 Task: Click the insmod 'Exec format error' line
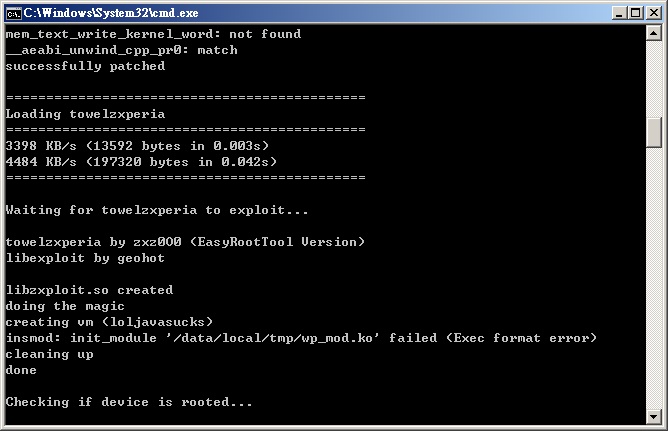coord(301,338)
